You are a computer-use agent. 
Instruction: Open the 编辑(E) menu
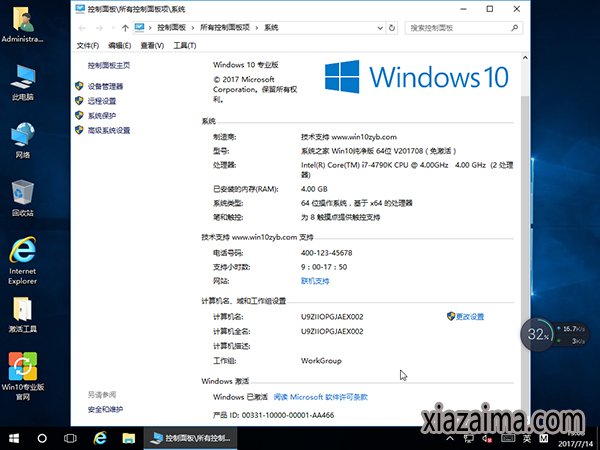click(x=119, y=46)
